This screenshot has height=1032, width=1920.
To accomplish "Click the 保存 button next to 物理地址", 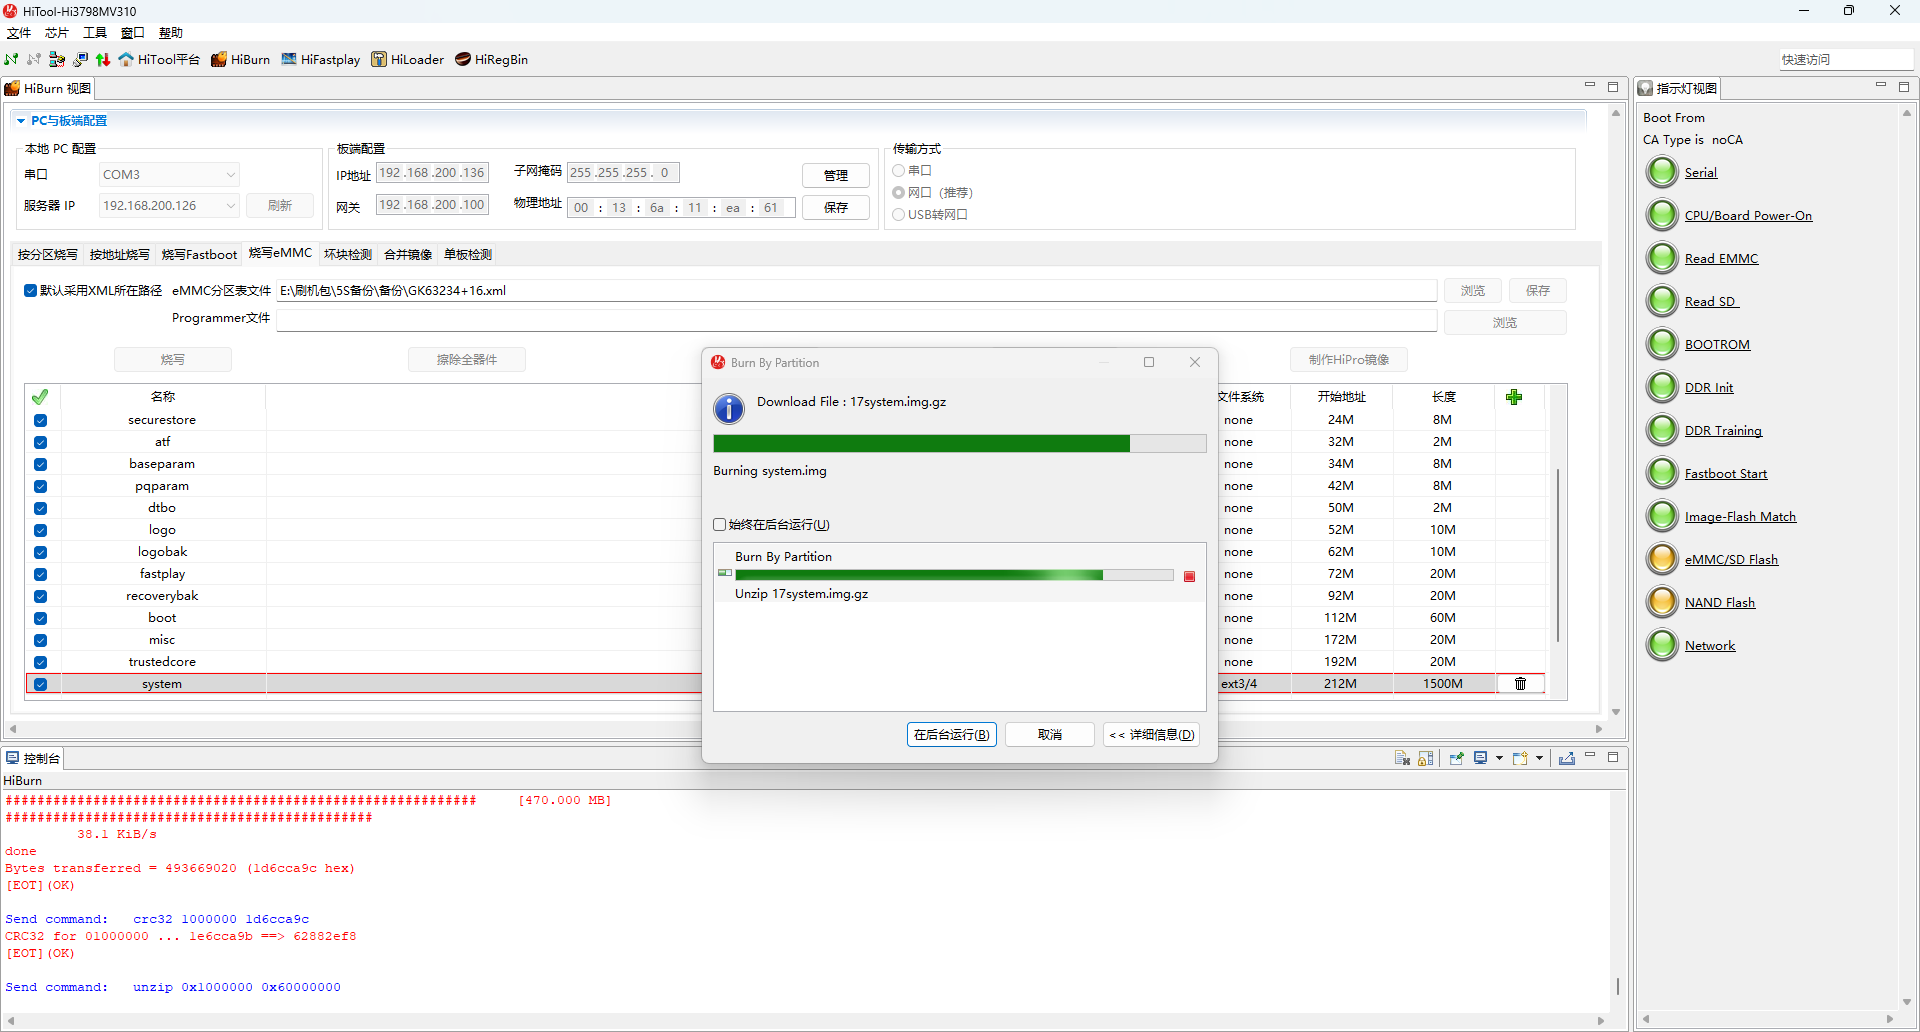I will [x=836, y=208].
